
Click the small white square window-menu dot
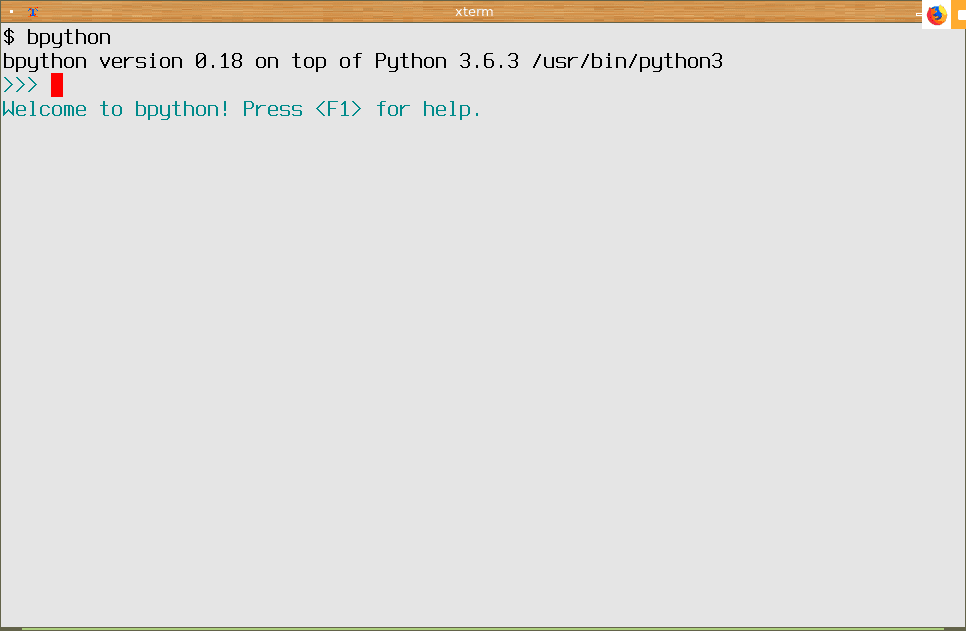point(12,11)
